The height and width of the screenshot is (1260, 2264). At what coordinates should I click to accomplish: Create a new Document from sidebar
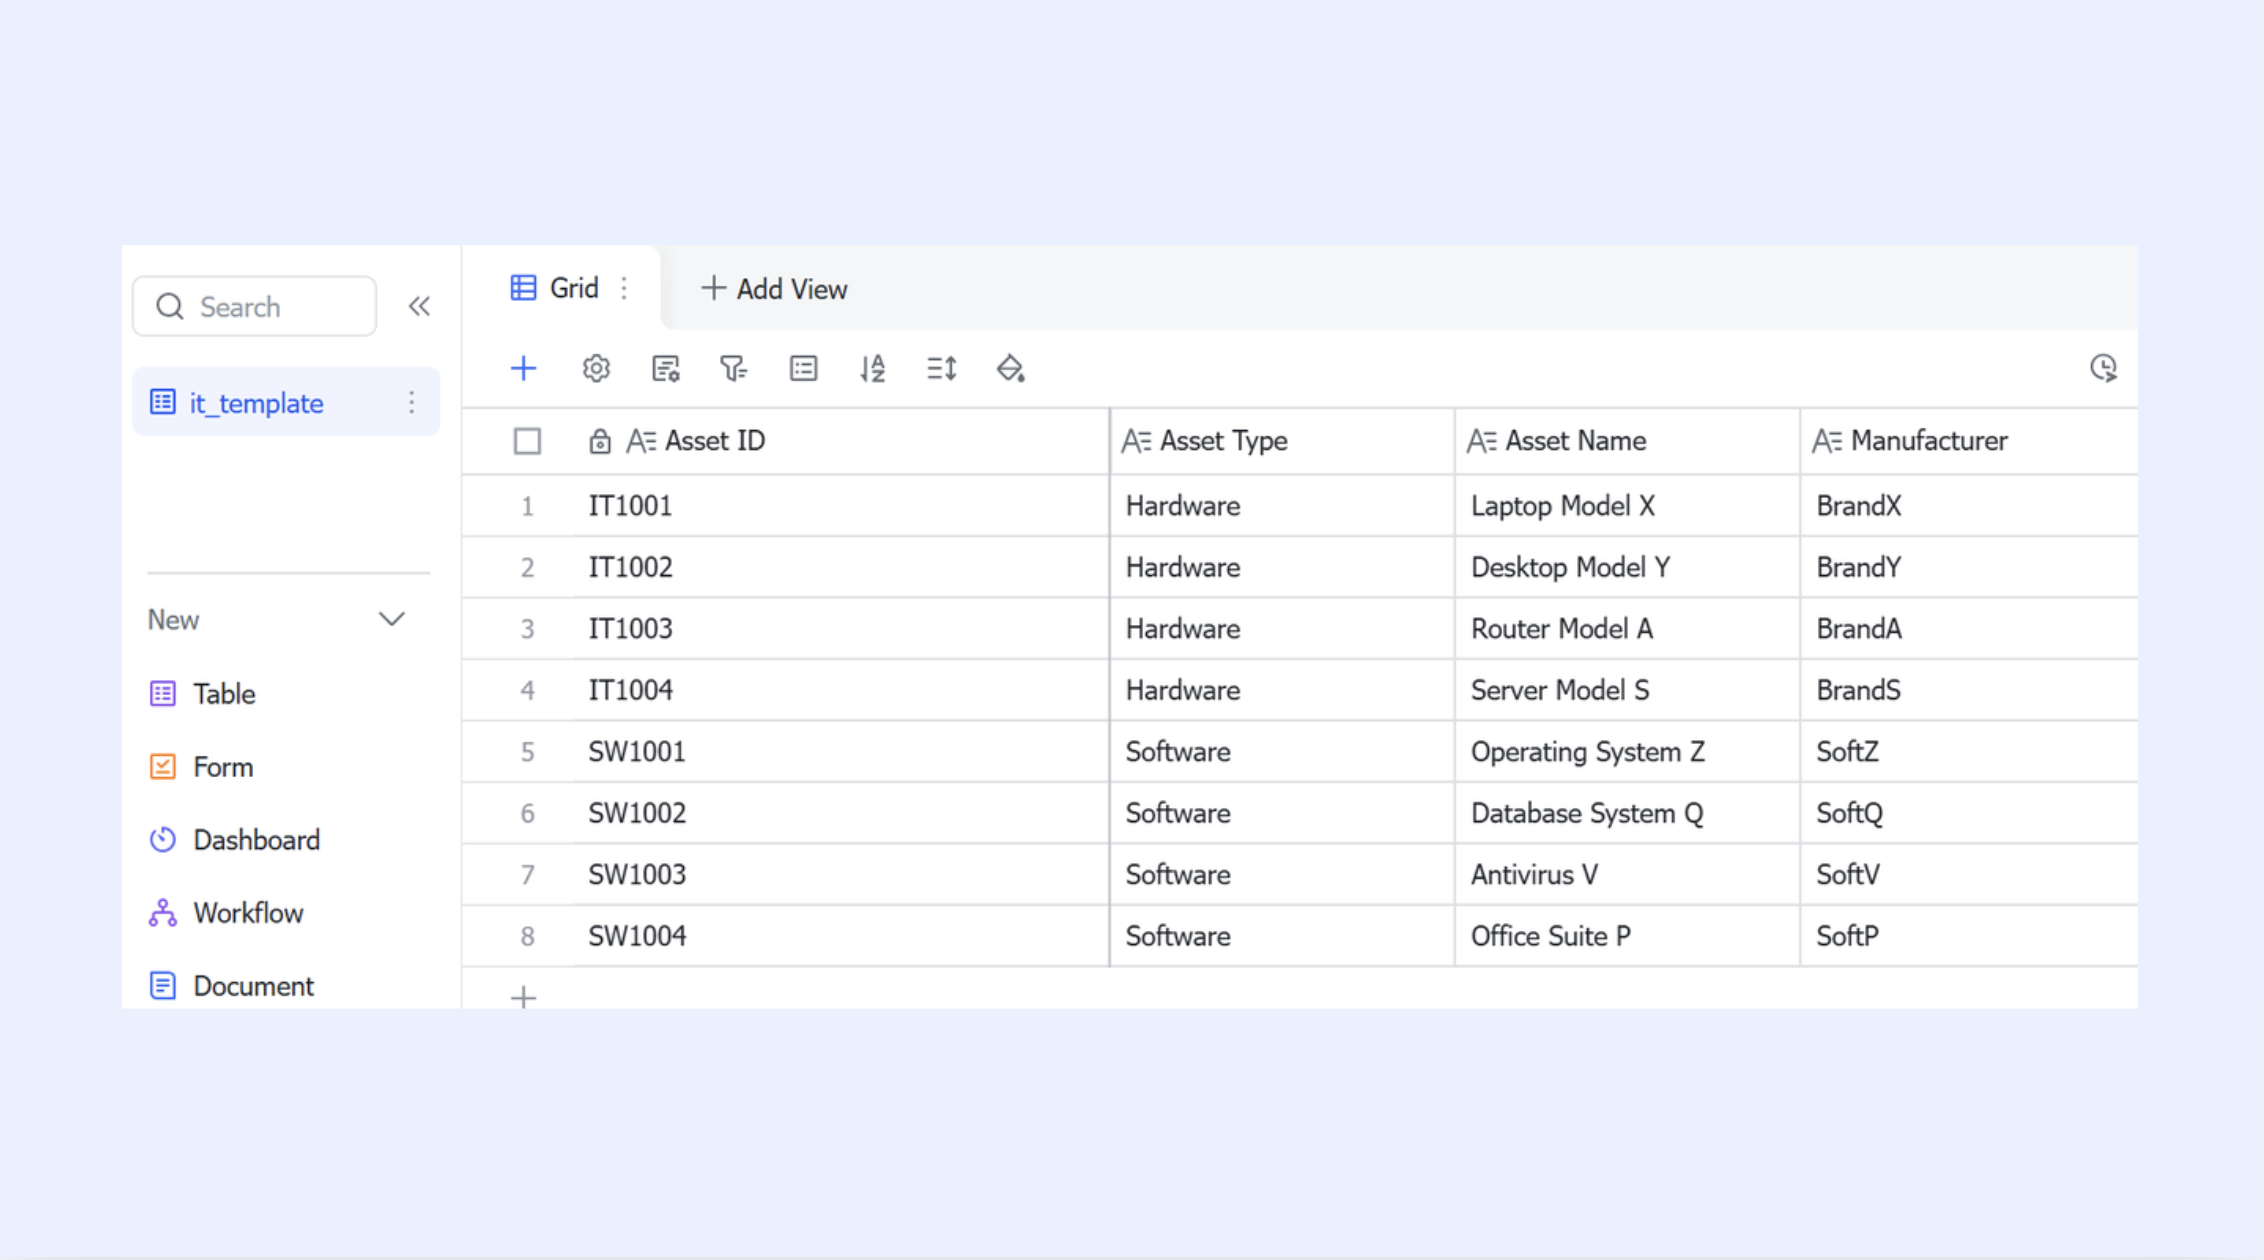[231, 986]
